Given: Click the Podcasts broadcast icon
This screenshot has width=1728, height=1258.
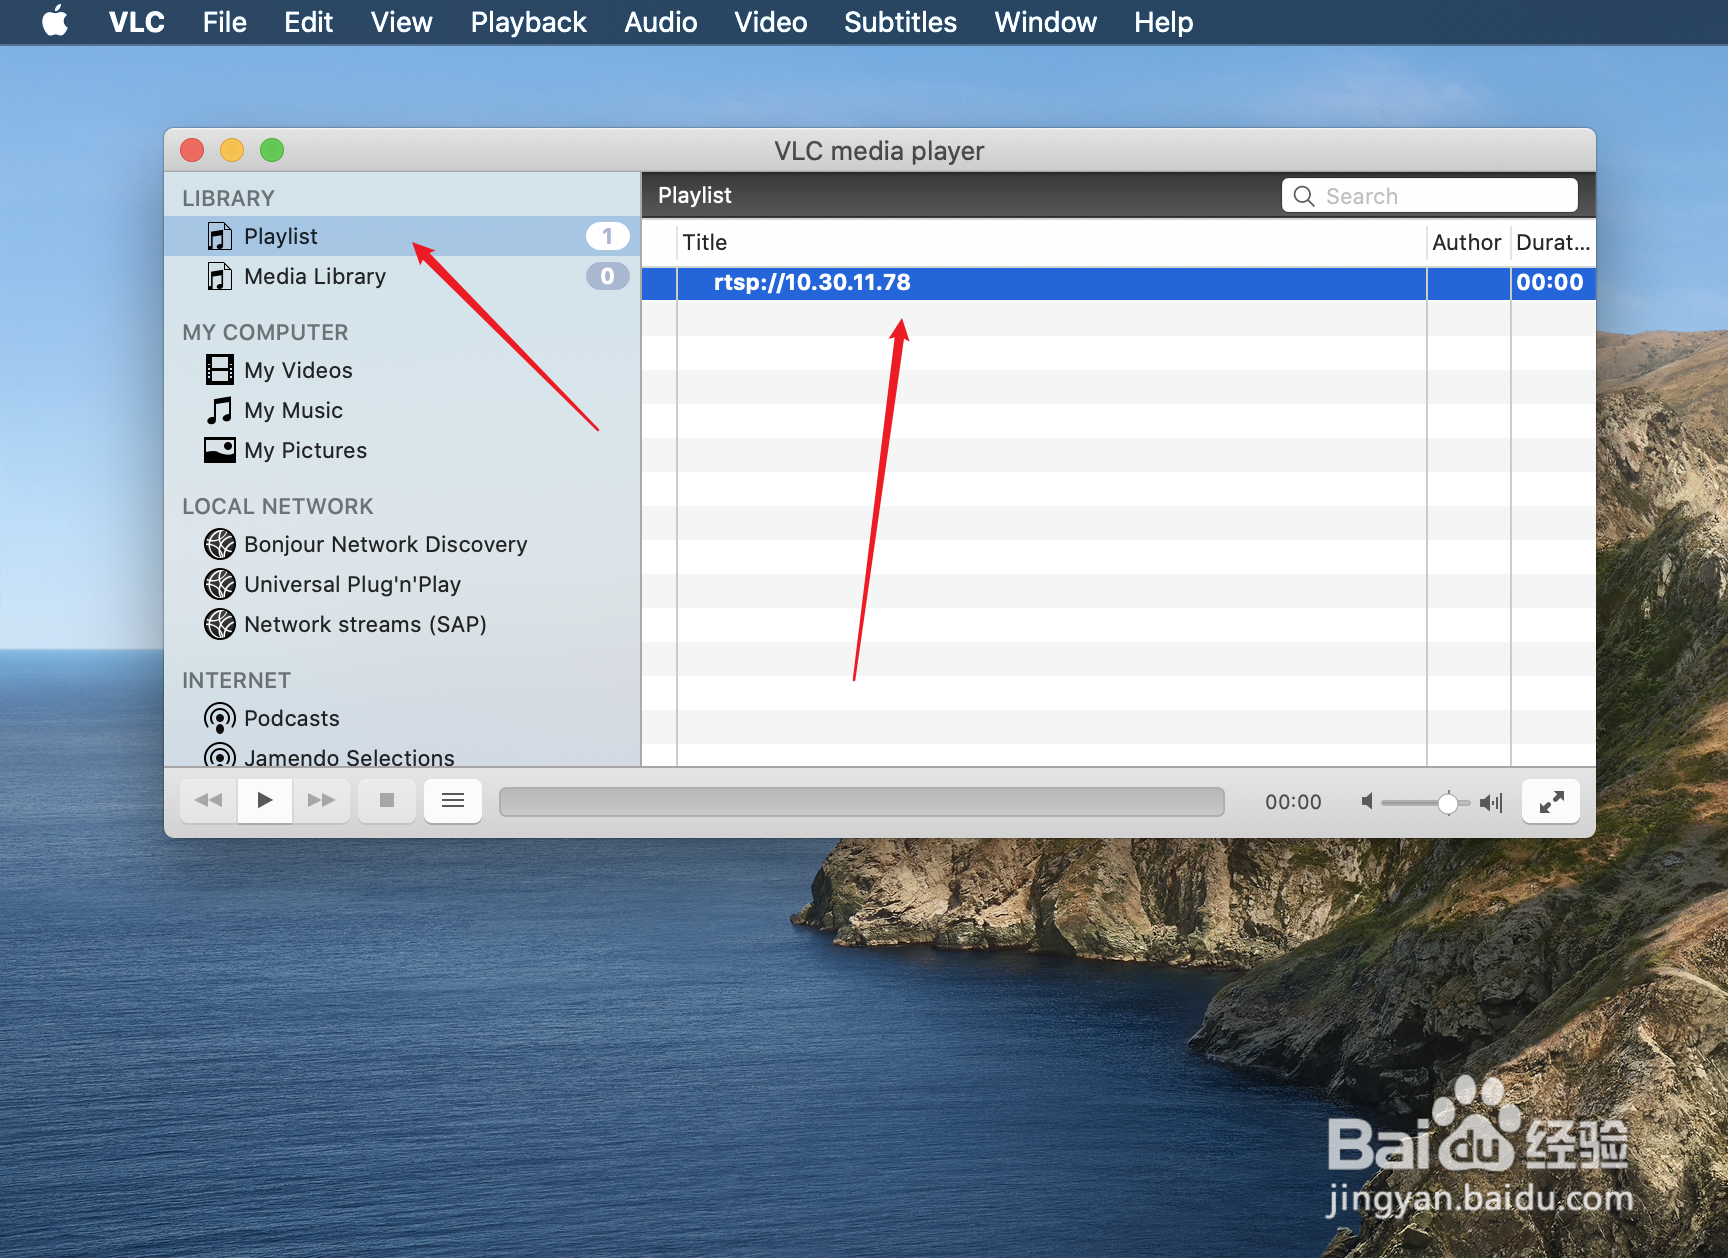Looking at the screenshot, I should (219, 718).
